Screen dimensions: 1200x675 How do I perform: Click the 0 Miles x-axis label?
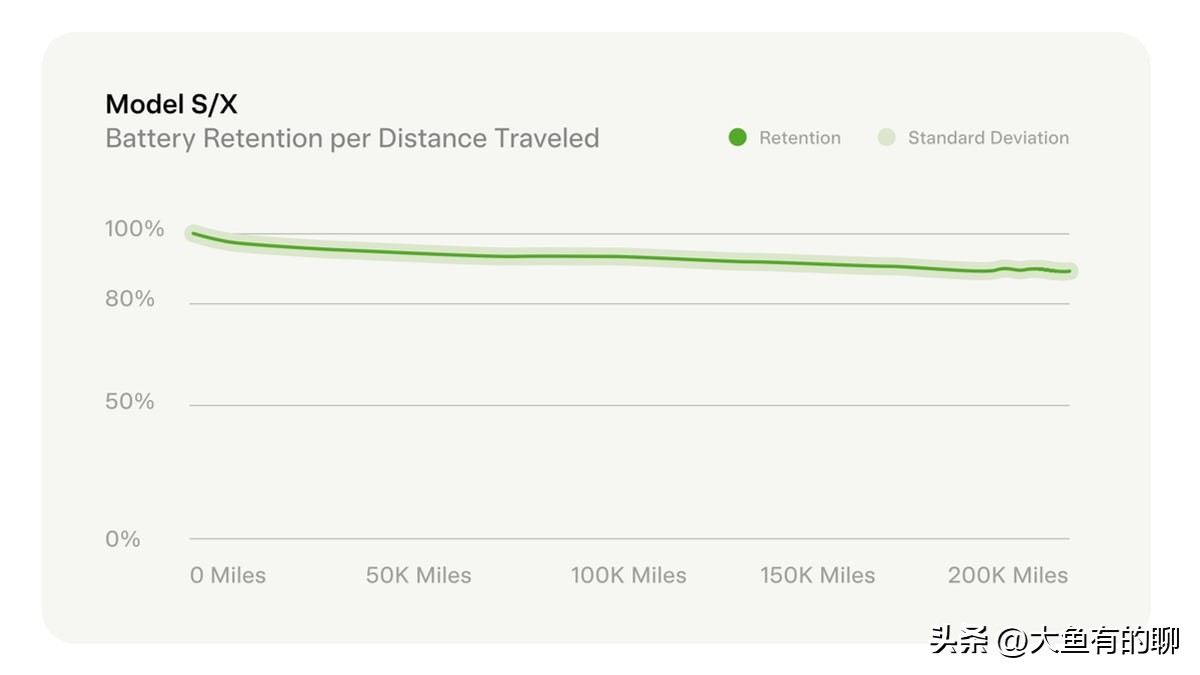tap(228, 576)
